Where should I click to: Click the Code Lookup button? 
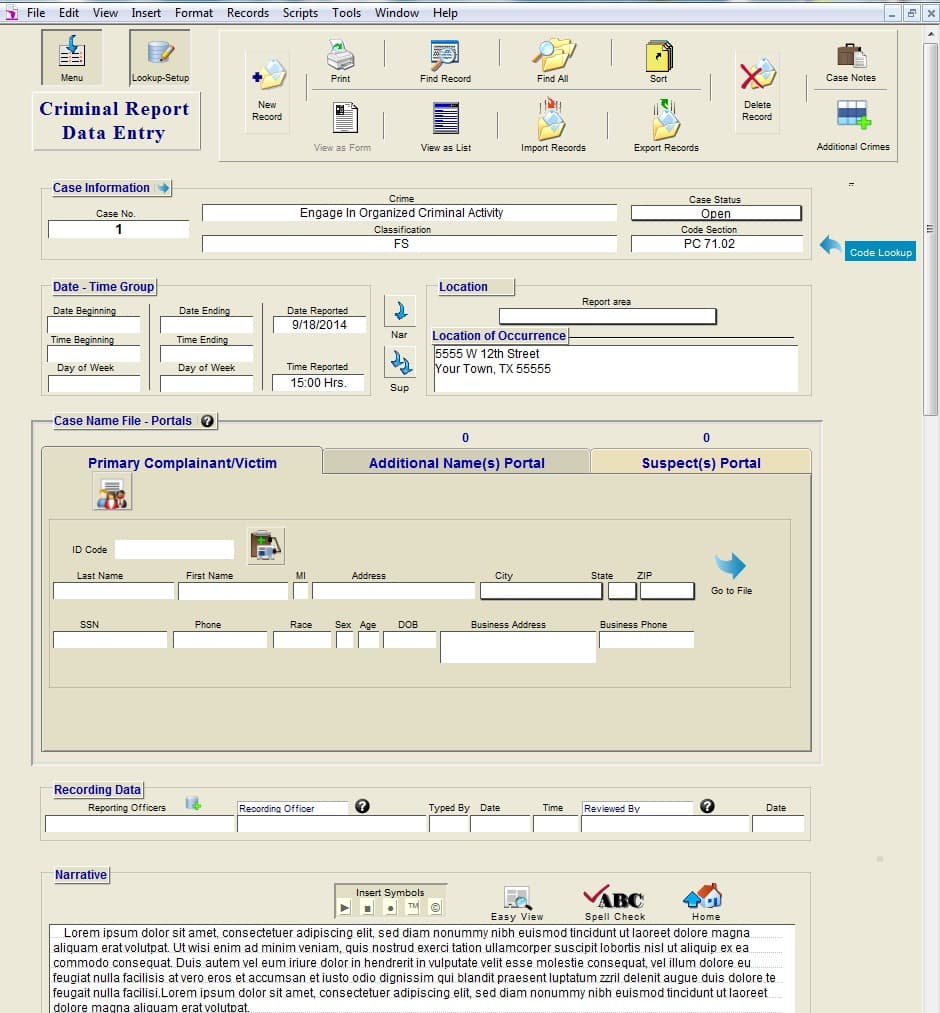(x=880, y=252)
